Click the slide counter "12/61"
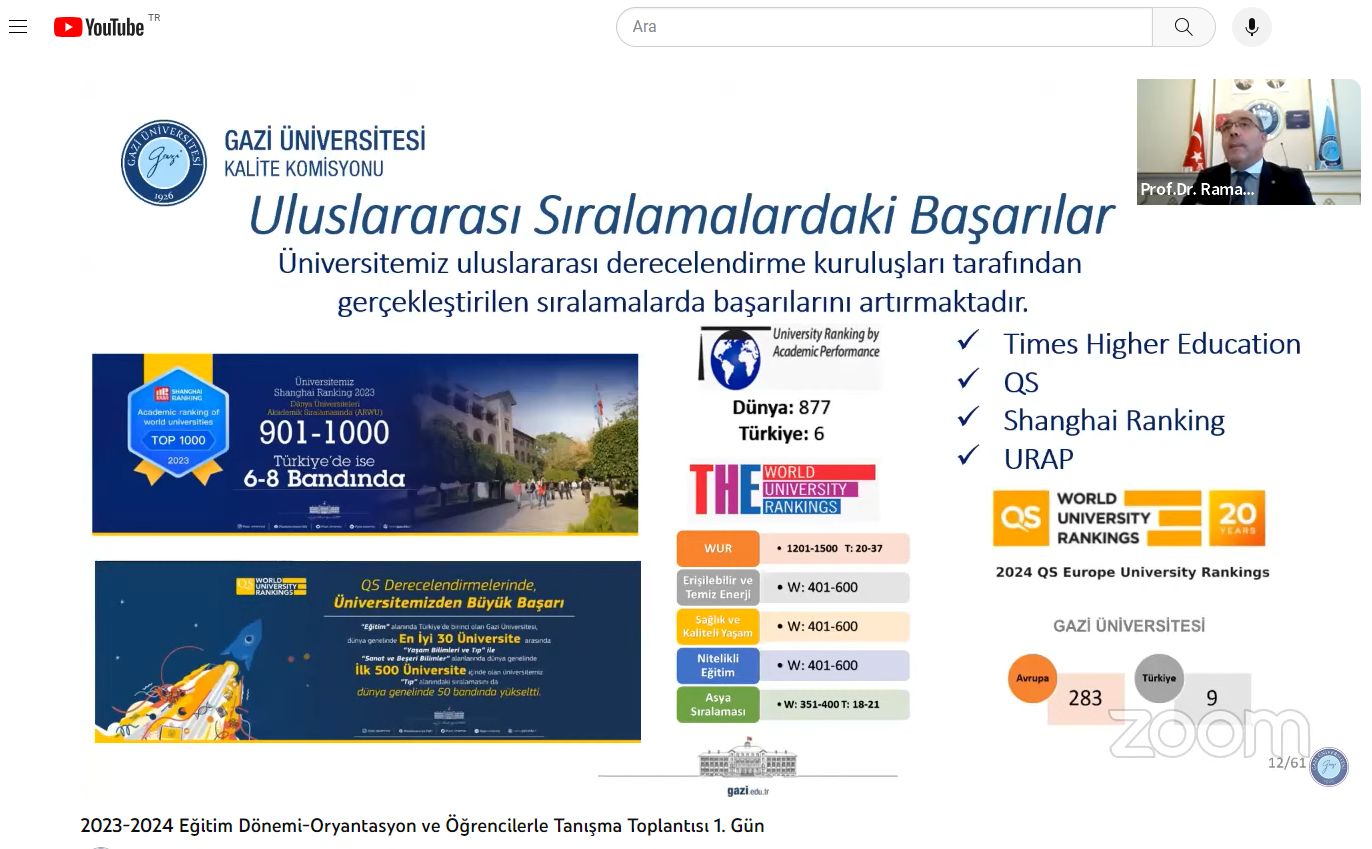1372x849 pixels. (1287, 763)
